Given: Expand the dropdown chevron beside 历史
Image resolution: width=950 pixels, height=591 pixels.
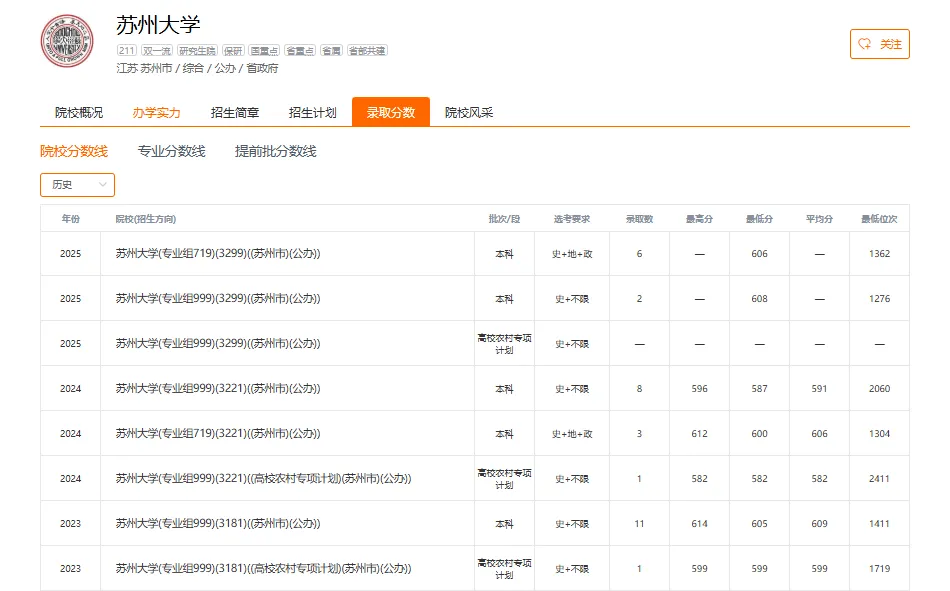Looking at the screenshot, I should [102, 185].
